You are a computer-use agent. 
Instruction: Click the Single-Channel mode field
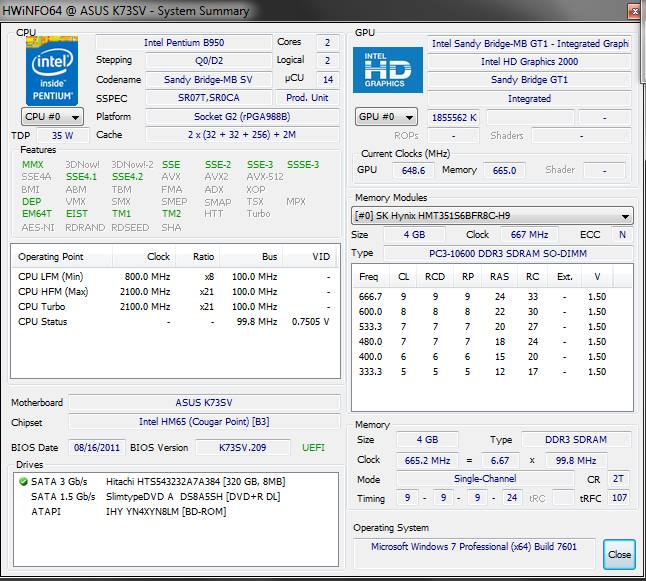pyautogui.click(x=485, y=479)
